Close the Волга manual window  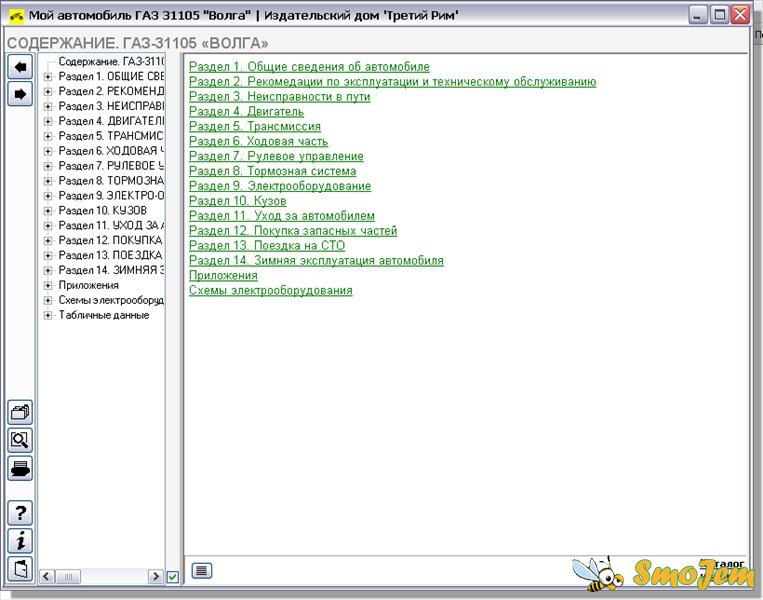point(740,15)
